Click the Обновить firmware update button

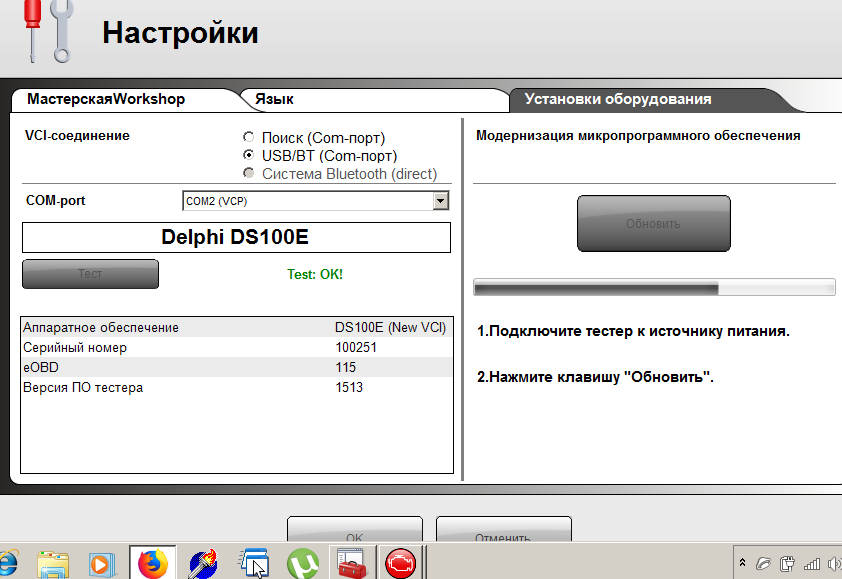(654, 223)
